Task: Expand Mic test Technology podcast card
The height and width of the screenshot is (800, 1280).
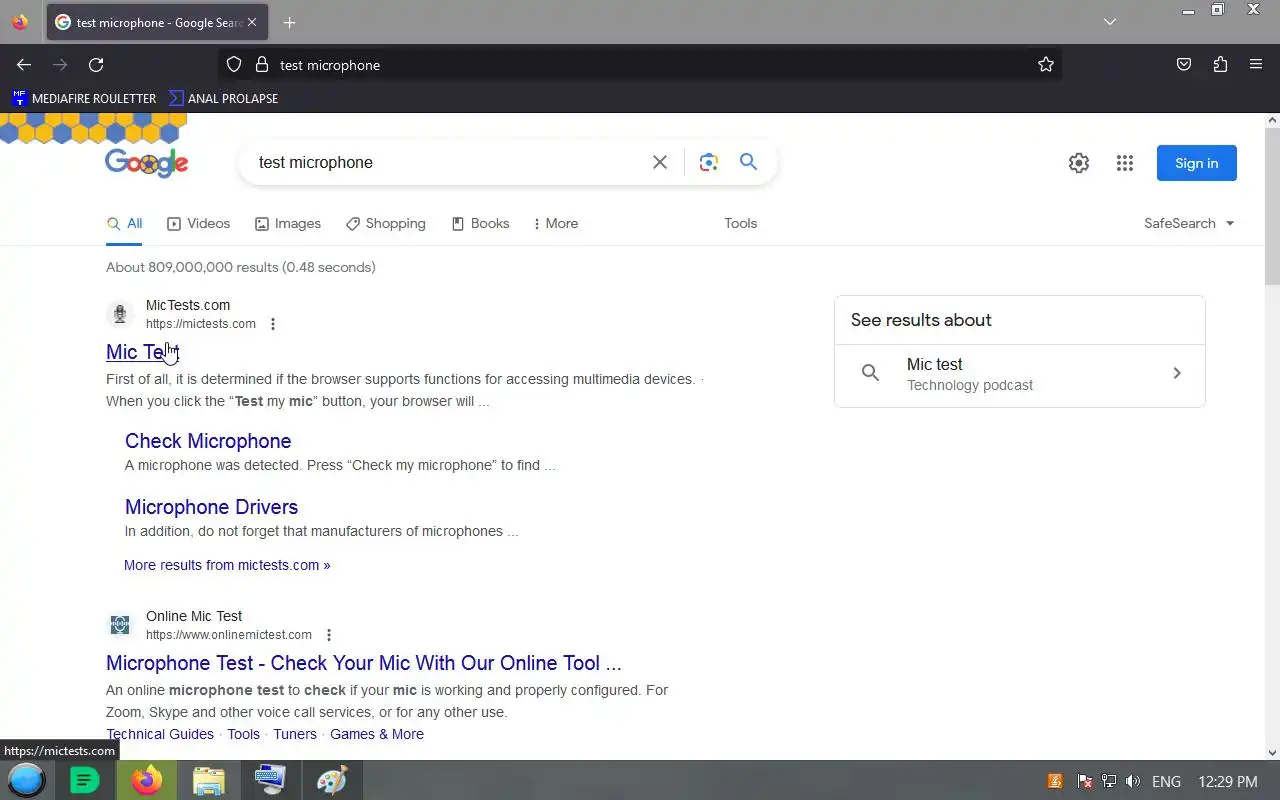Action: [x=1020, y=374]
